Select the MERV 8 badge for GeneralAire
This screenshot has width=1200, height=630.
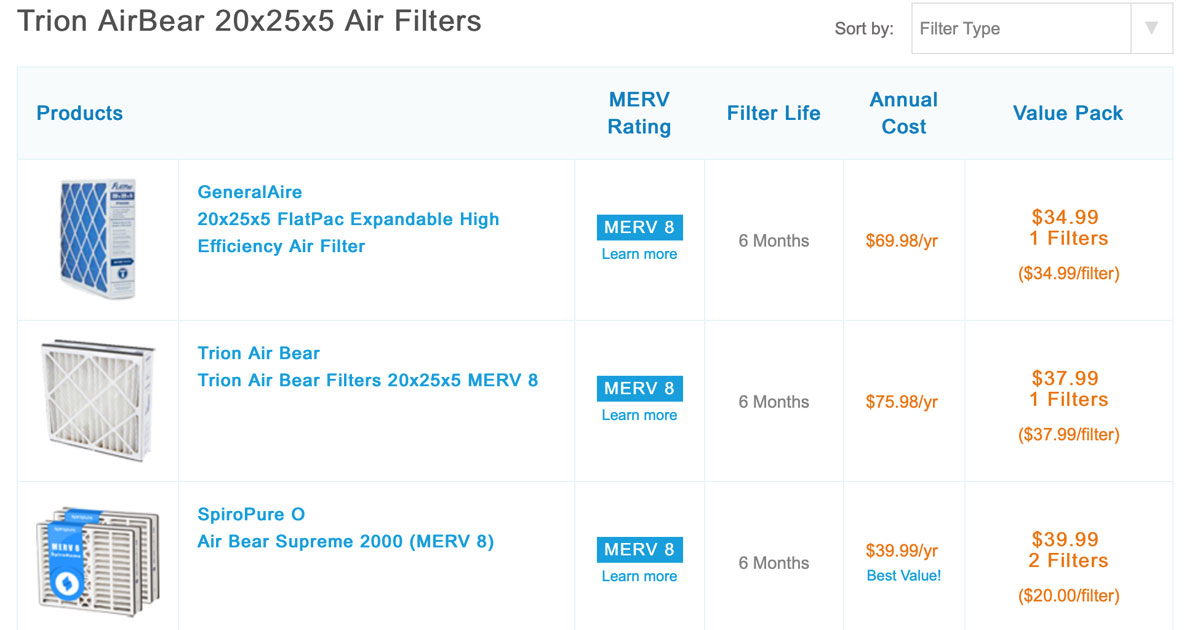click(x=639, y=227)
